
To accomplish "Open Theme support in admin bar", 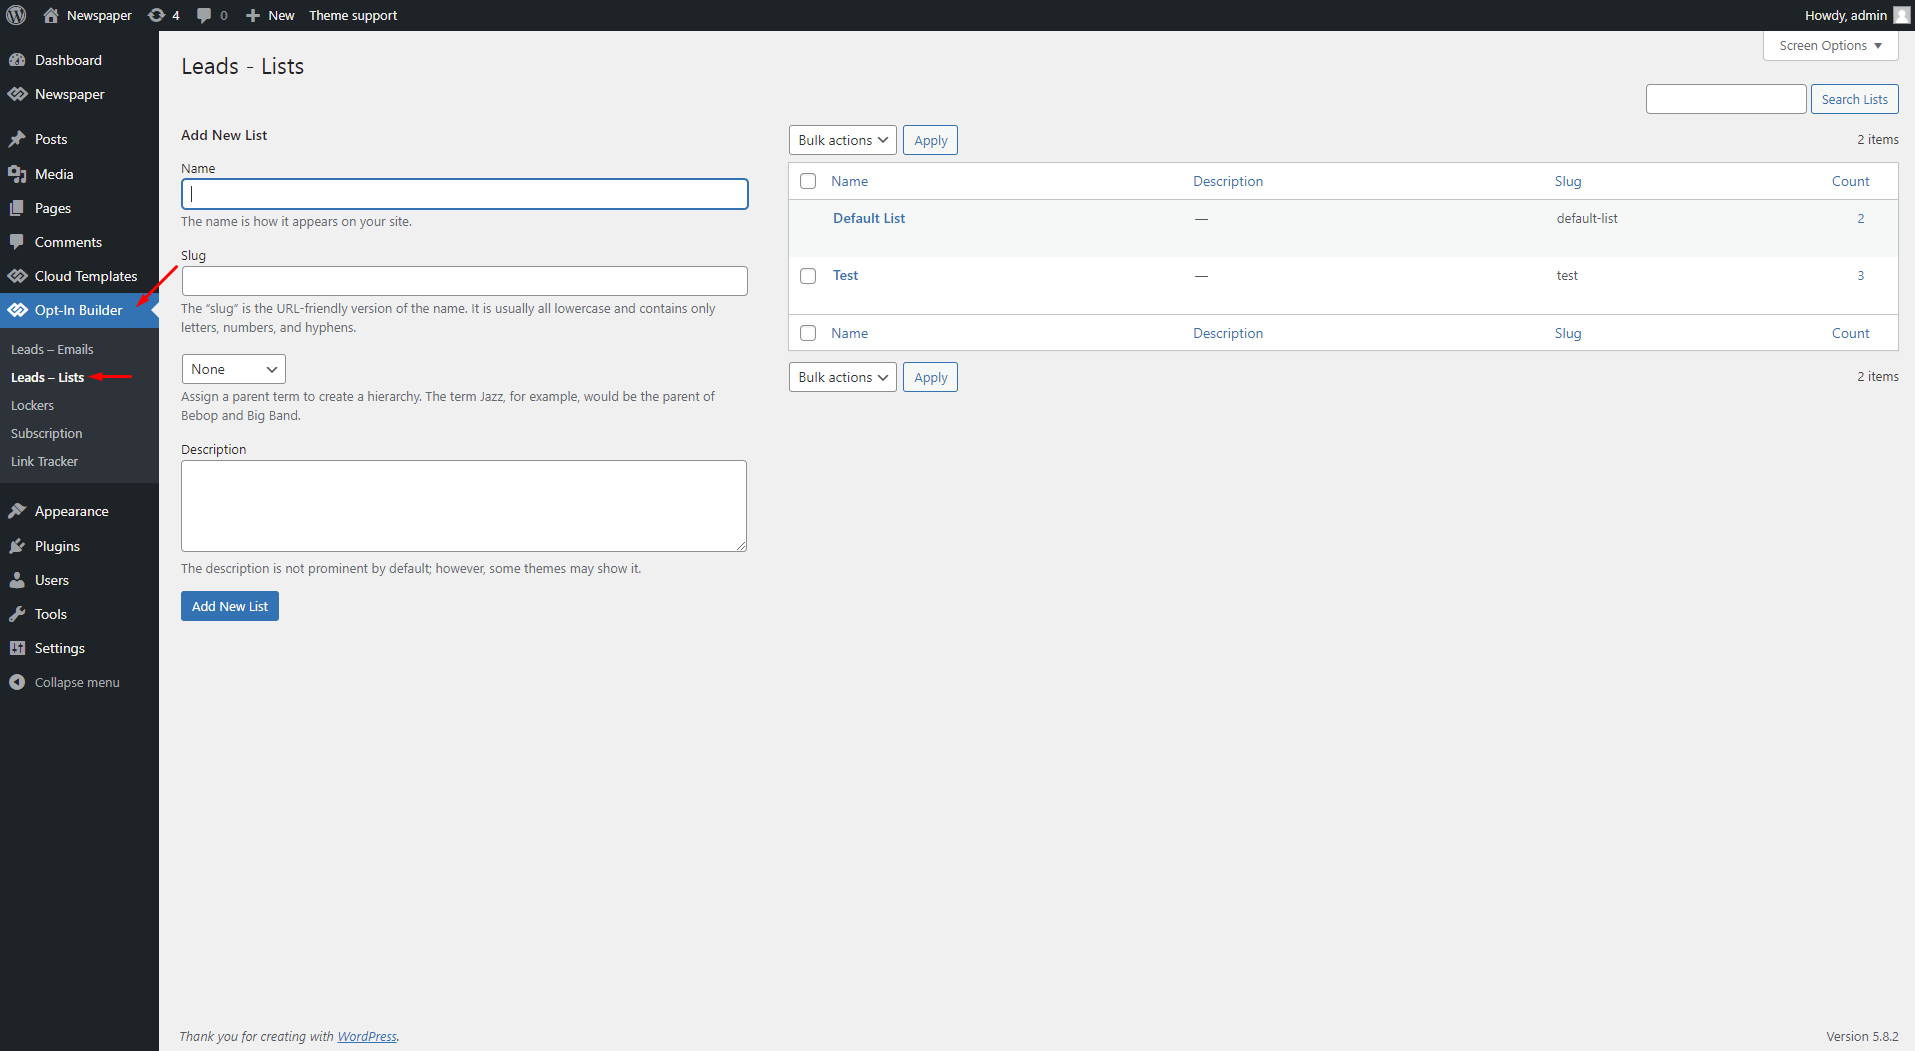I will [x=353, y=15].
